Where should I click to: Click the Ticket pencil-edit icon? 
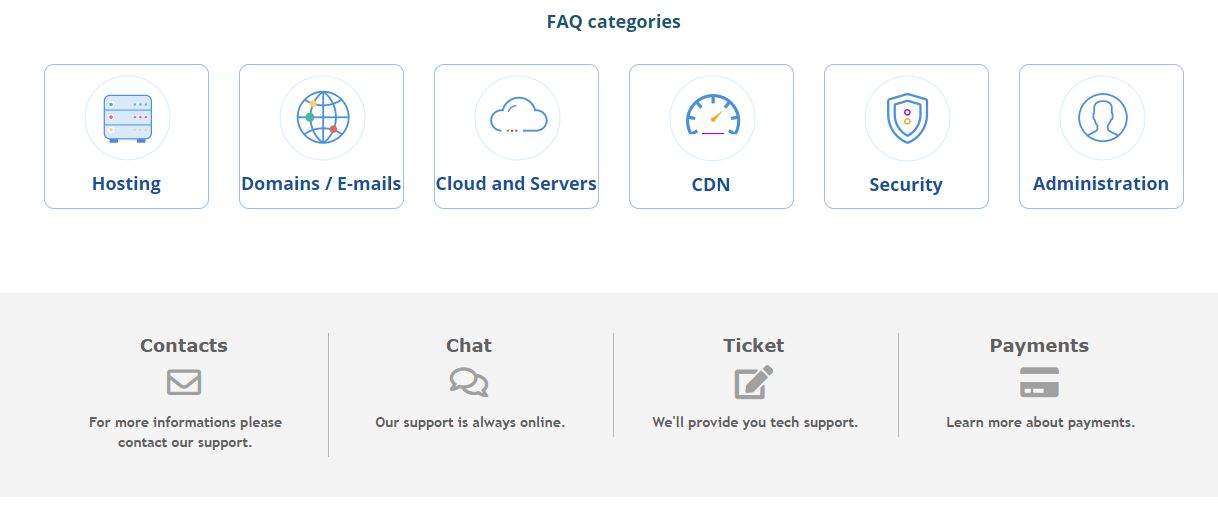point(754,382)
